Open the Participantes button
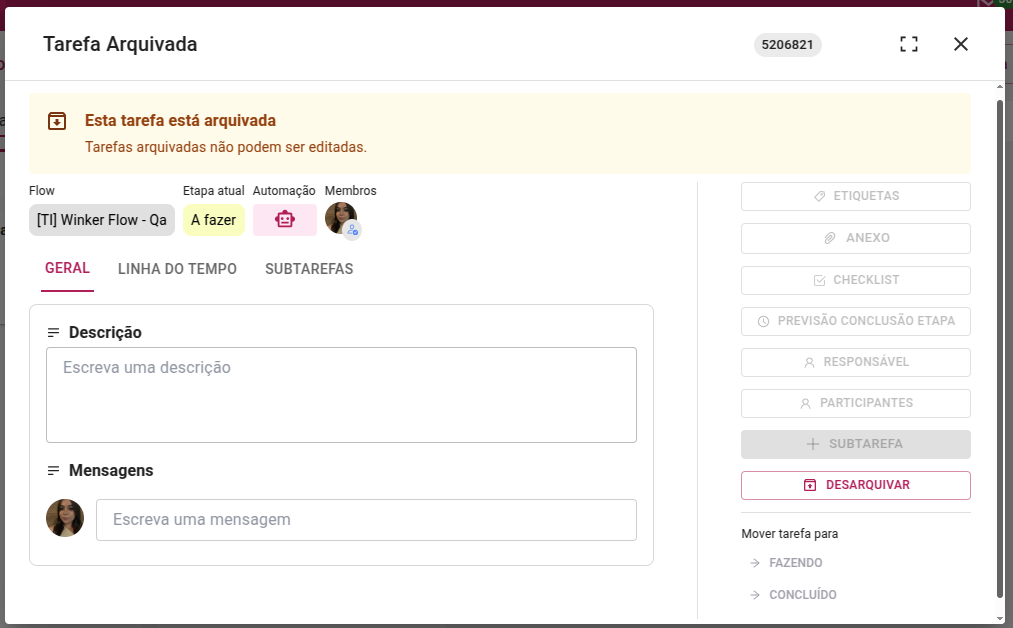This screenshot has width=1013, height=628. (855, 403)
